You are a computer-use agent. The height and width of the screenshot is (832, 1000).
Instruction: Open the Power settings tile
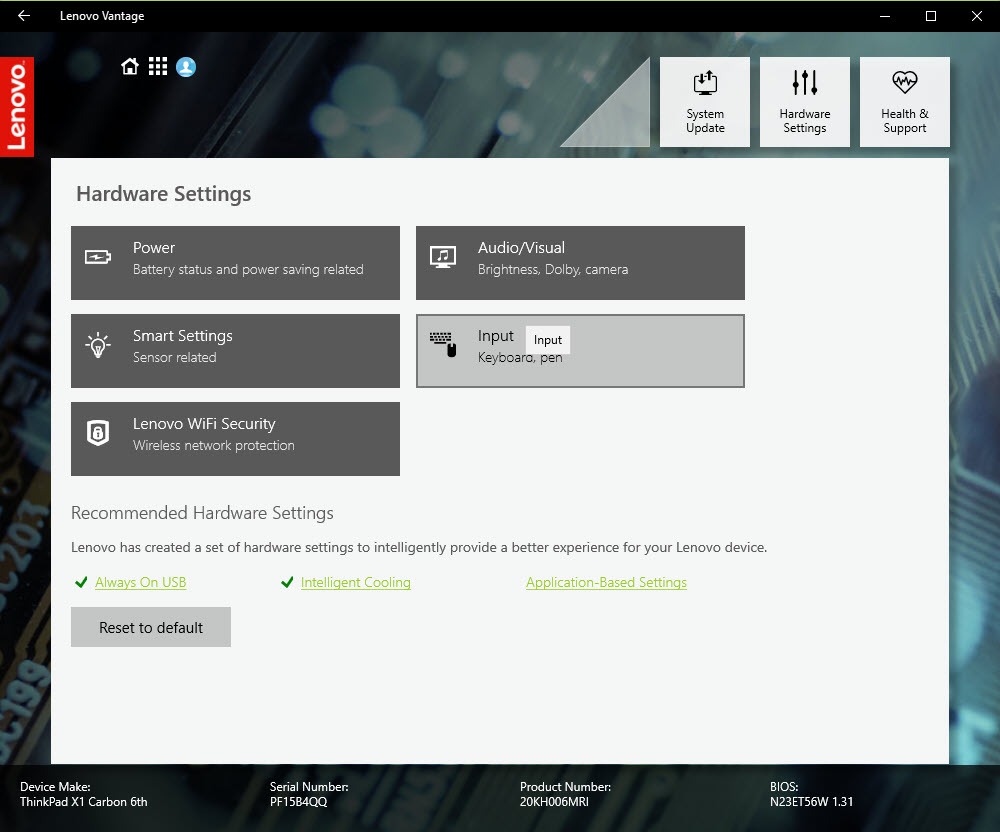click(235, 263)
